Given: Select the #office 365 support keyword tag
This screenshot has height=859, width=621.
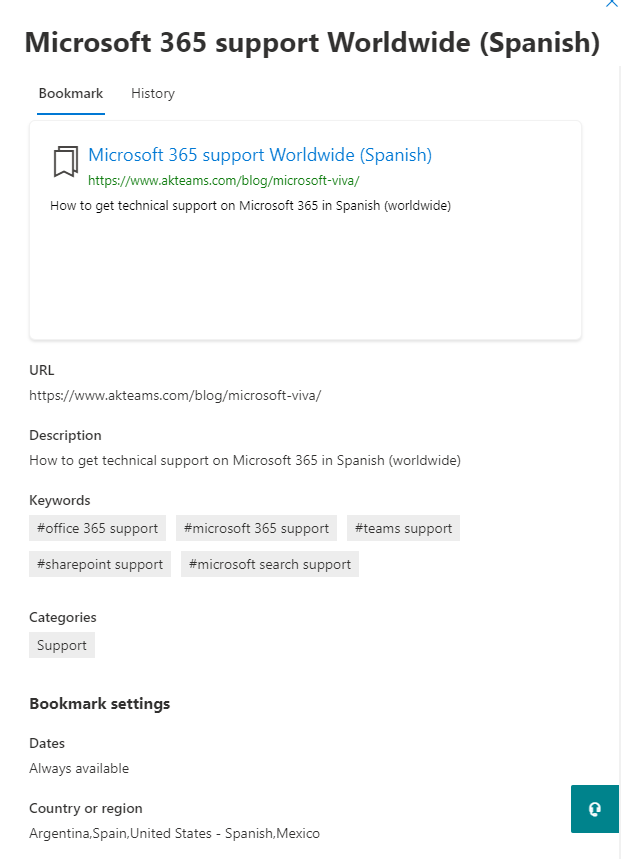Looking at the screenshot, I should 97,528.
